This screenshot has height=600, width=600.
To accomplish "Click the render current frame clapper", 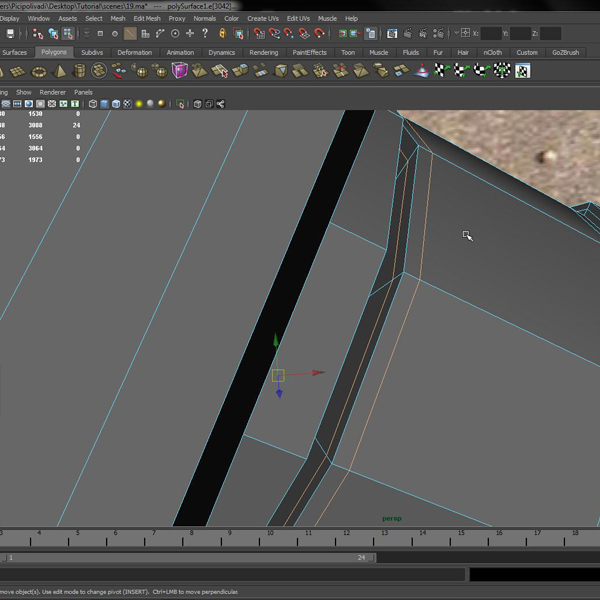I will pos(408,34).
